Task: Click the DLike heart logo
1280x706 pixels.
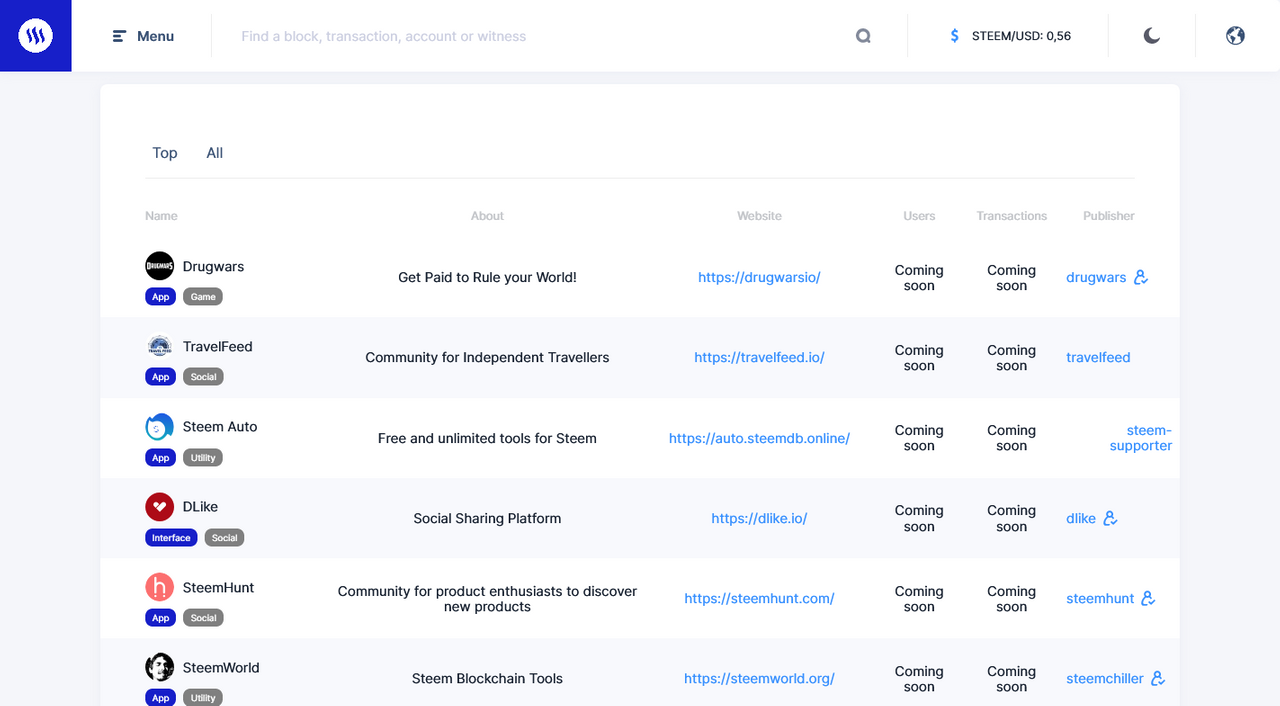Action: pos(159,507)
